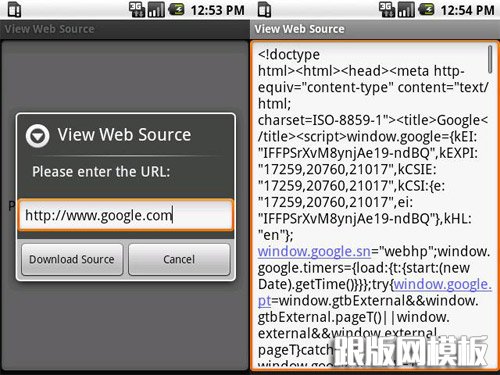Open the window.google.sn link in source
Screen dimensions: 500x375
pos(314,251)
